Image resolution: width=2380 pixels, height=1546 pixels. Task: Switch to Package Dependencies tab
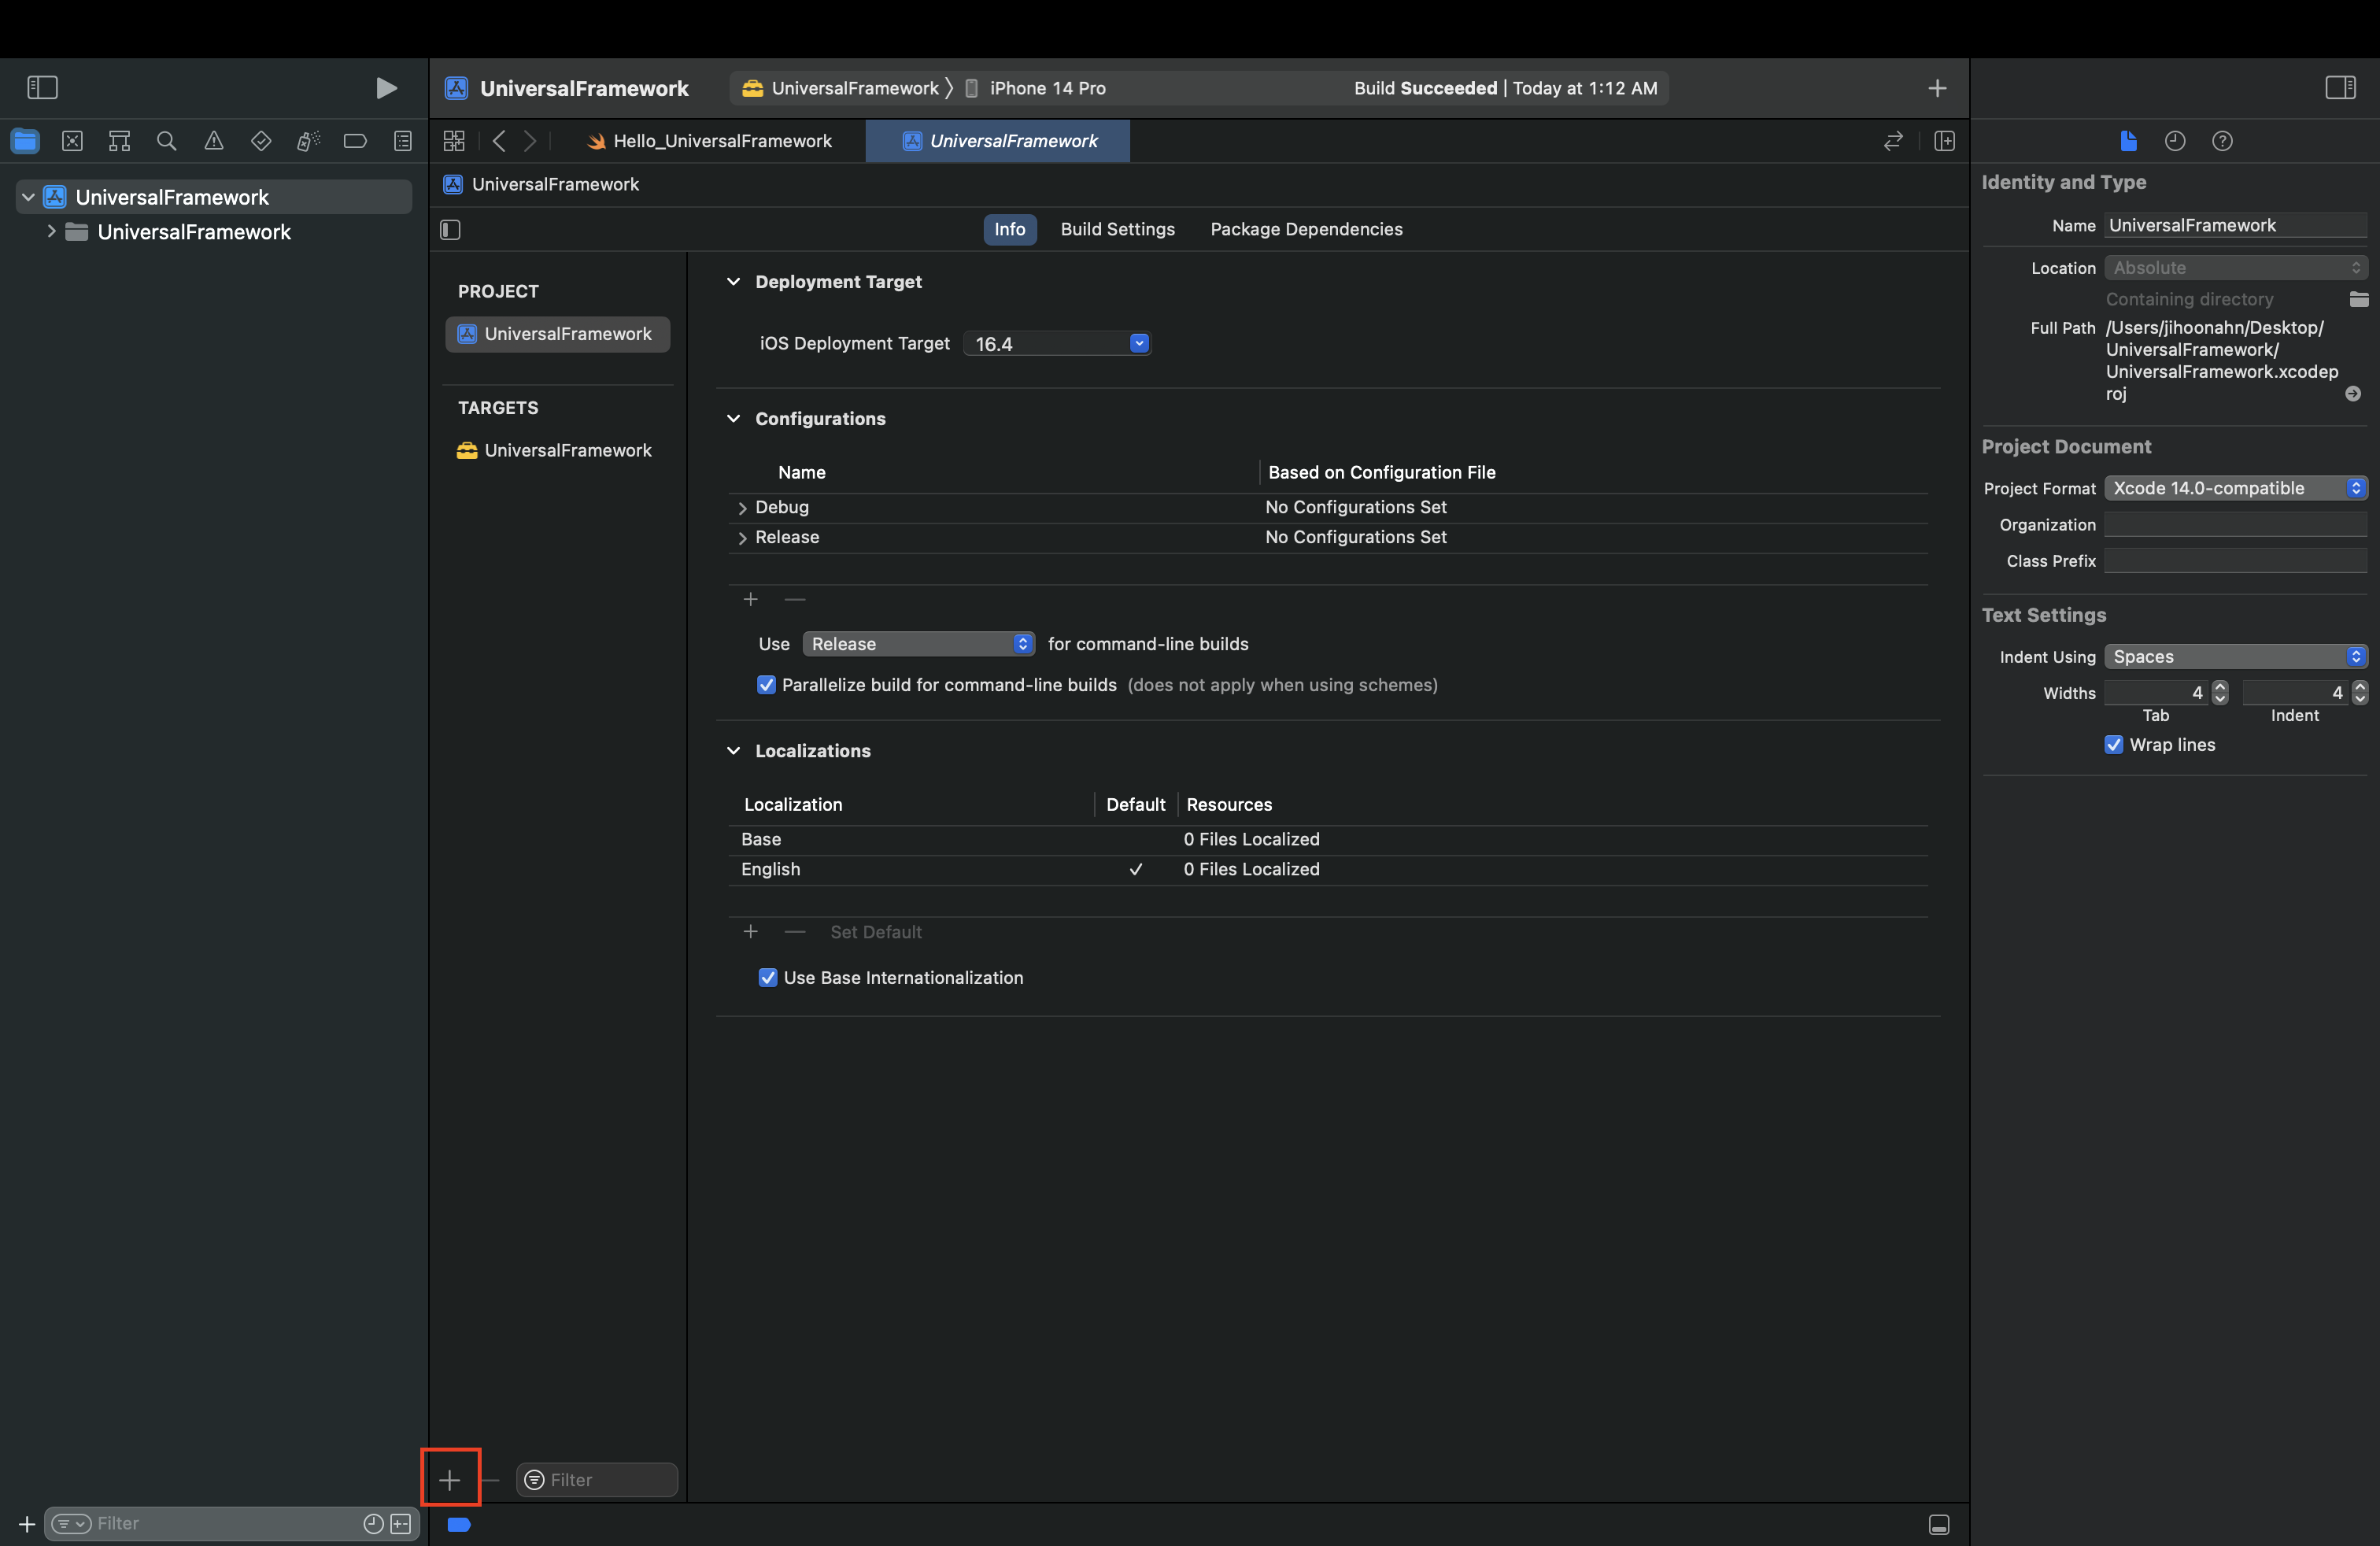coord(1306,229)
